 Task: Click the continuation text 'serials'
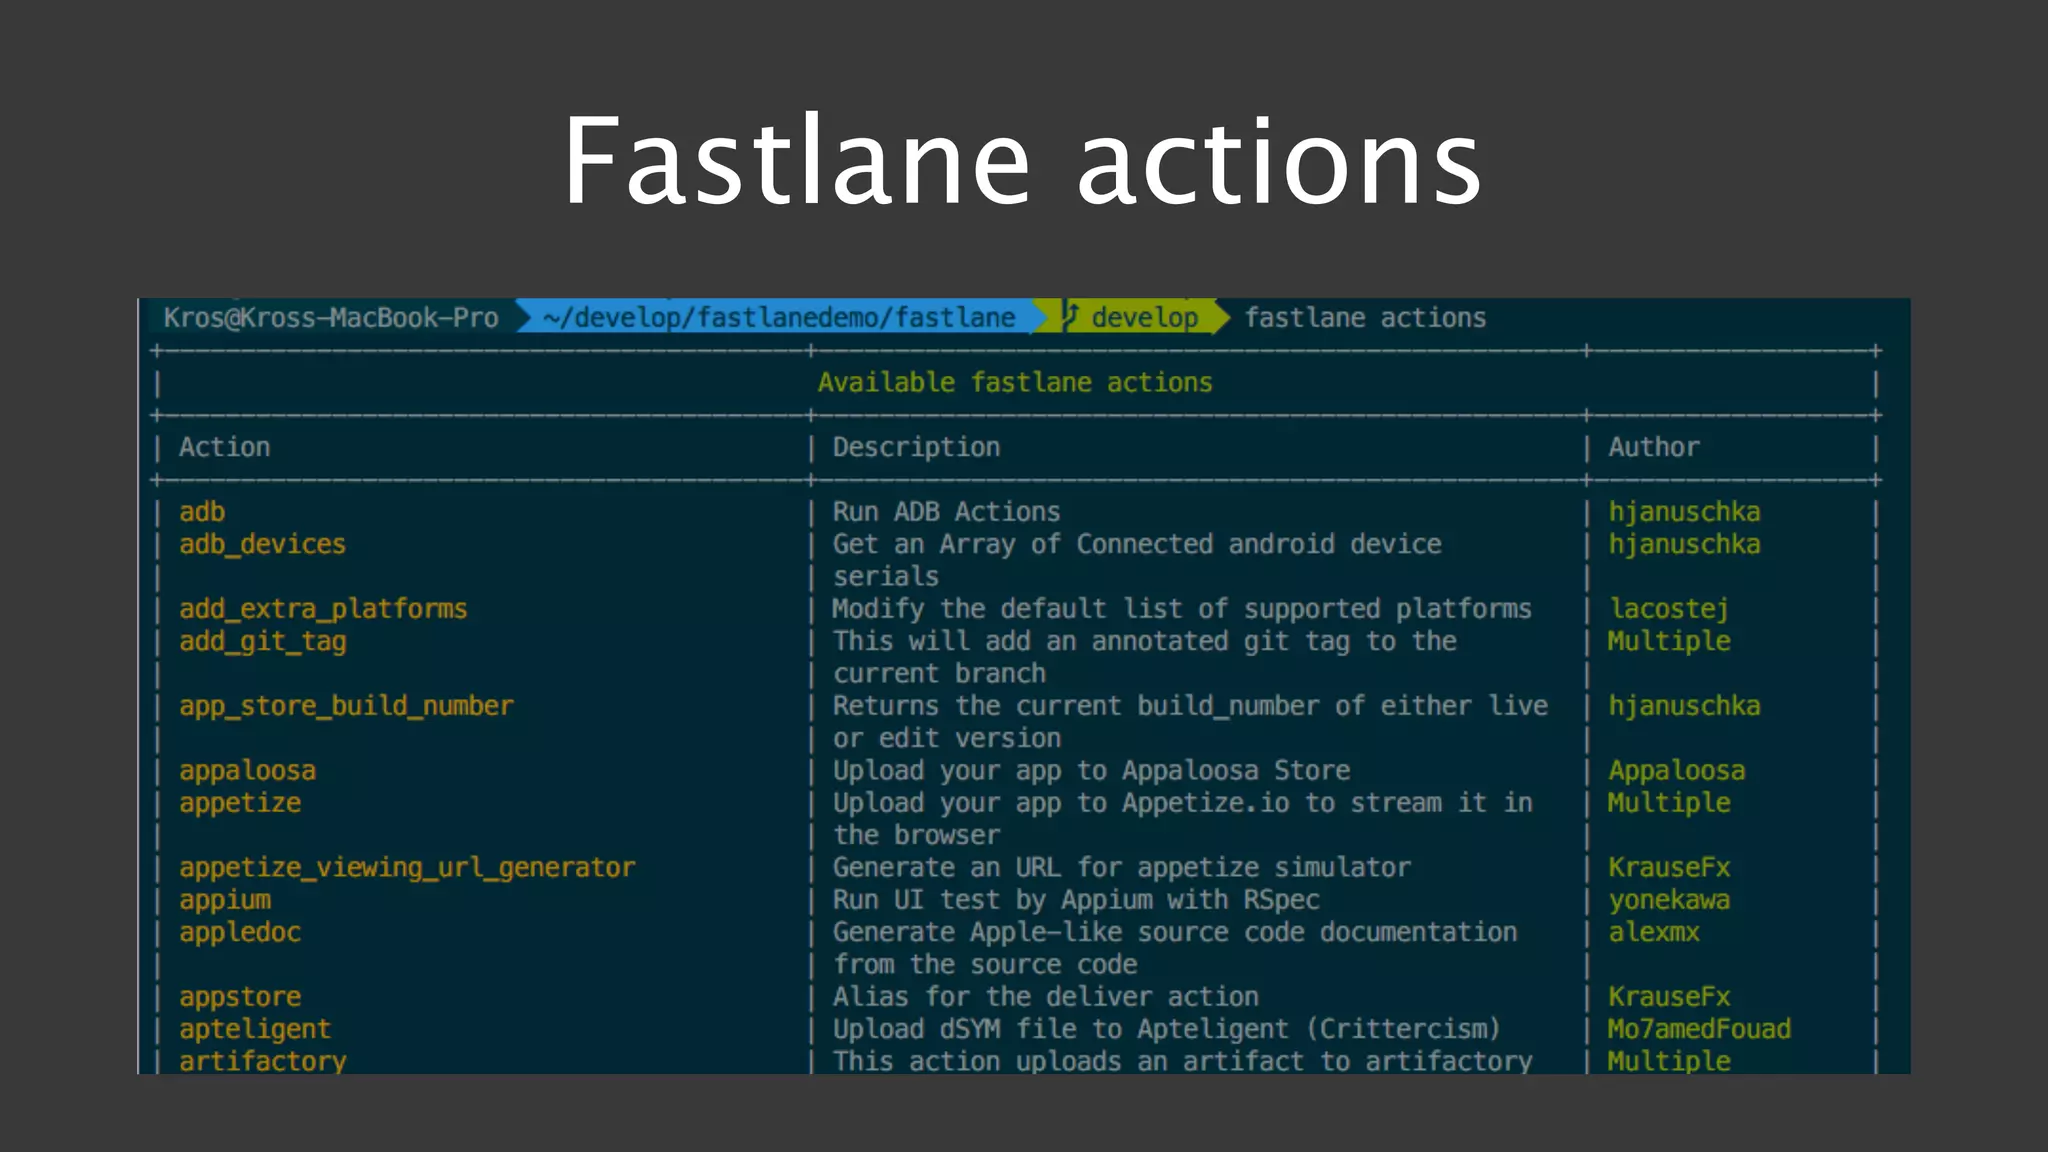886,577
